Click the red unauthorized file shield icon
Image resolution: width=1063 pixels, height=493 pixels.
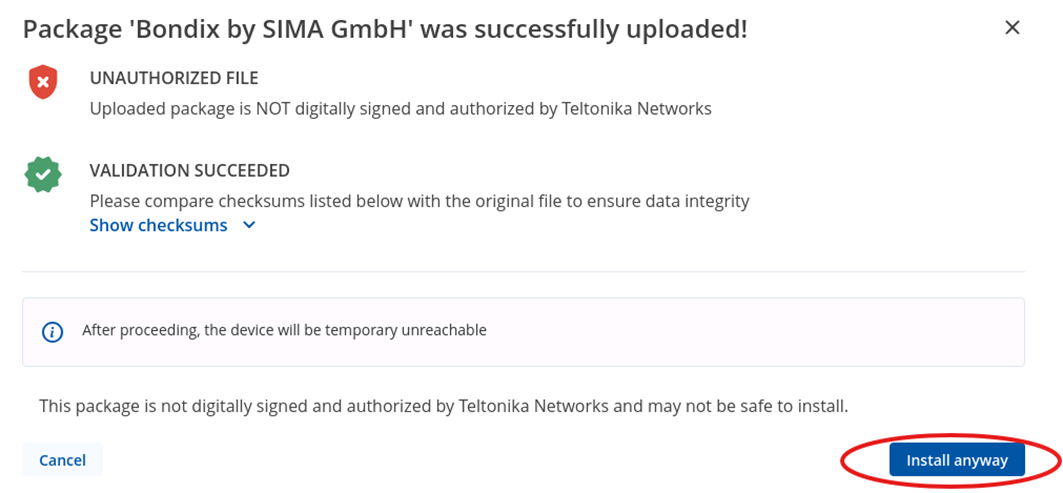43,83
